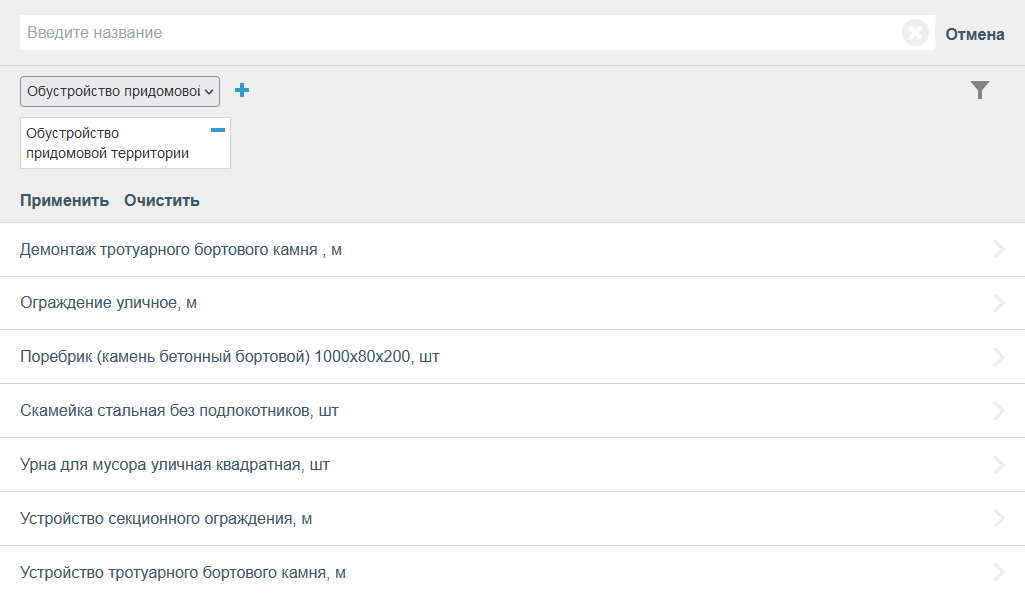Open 'Демонтаж тротуарного бортового камня' item
The width and height of the screenshot is (1025, 599).
click(181, 249)
